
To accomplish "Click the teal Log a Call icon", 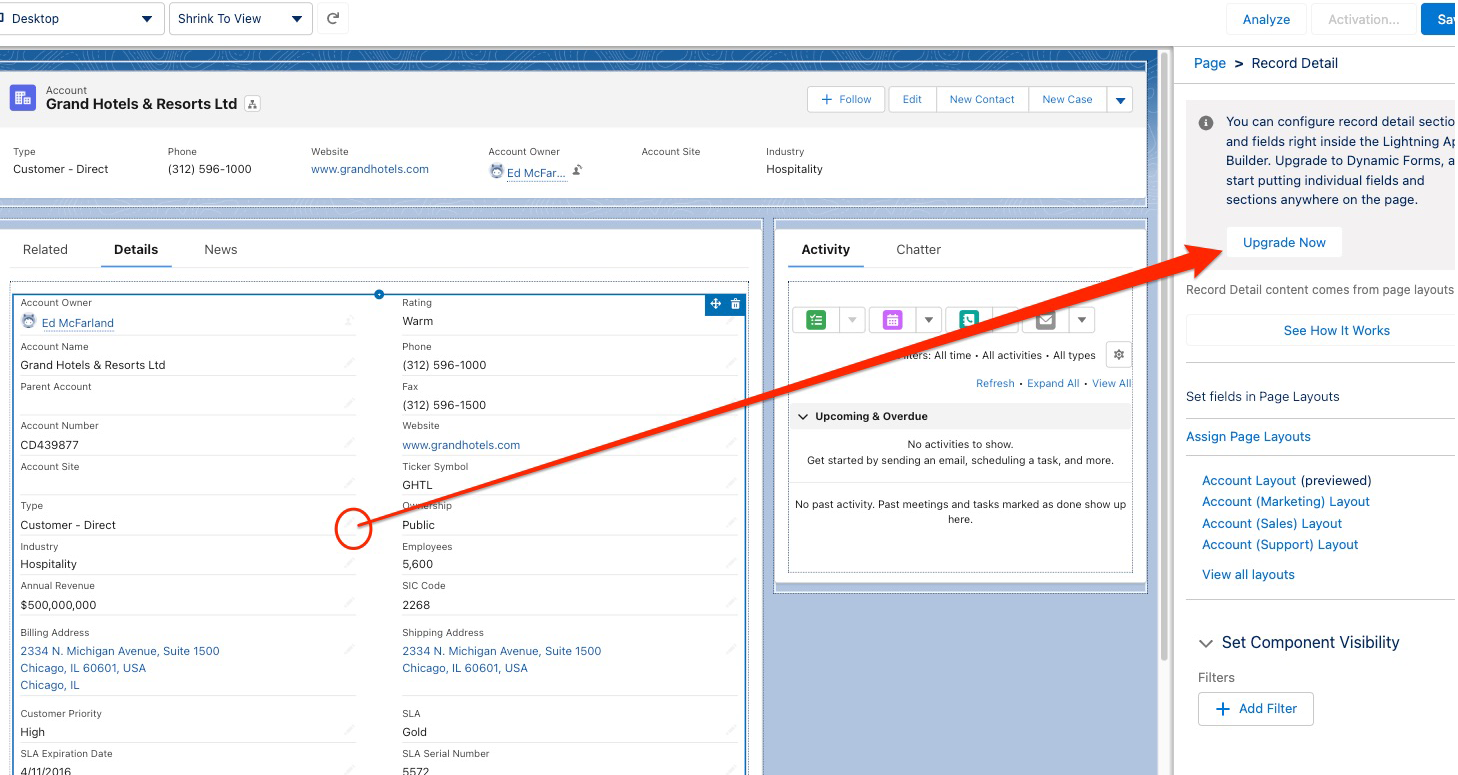I will click(968, 320).
